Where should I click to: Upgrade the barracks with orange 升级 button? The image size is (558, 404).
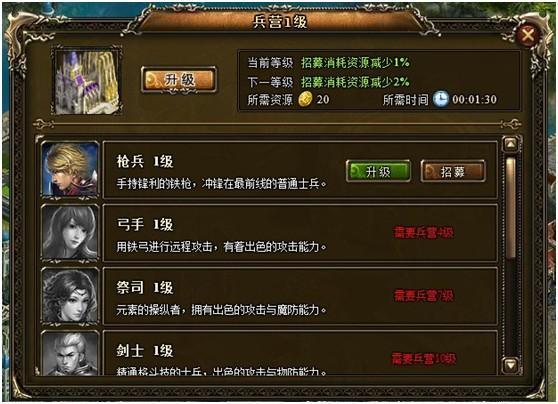[x=179, y=80]
